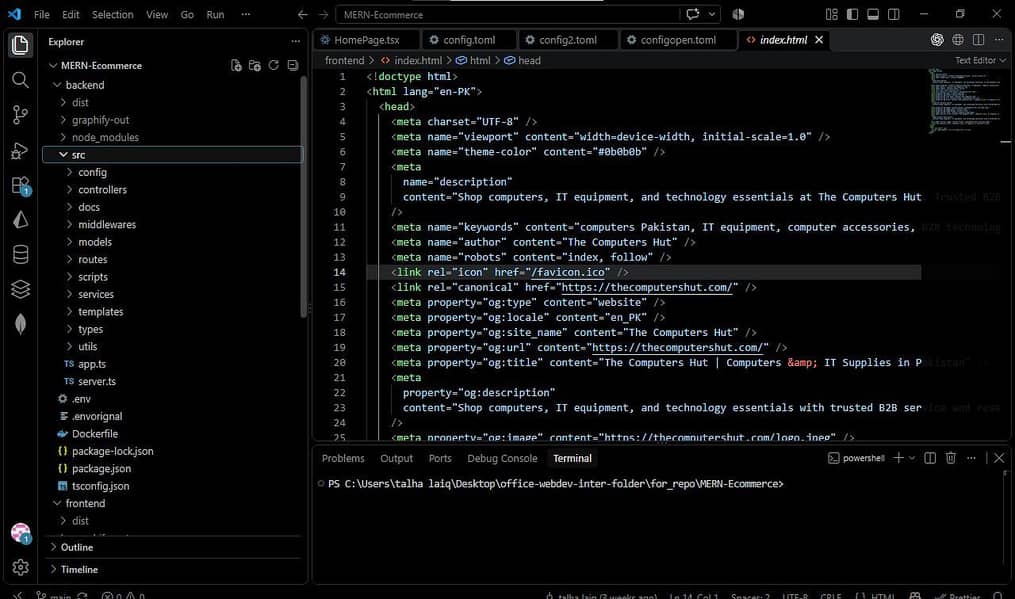The height and width of the screenshot is (599, 1015).
Task: Open new terminal profile dropdown arrow
Action: 912,458
